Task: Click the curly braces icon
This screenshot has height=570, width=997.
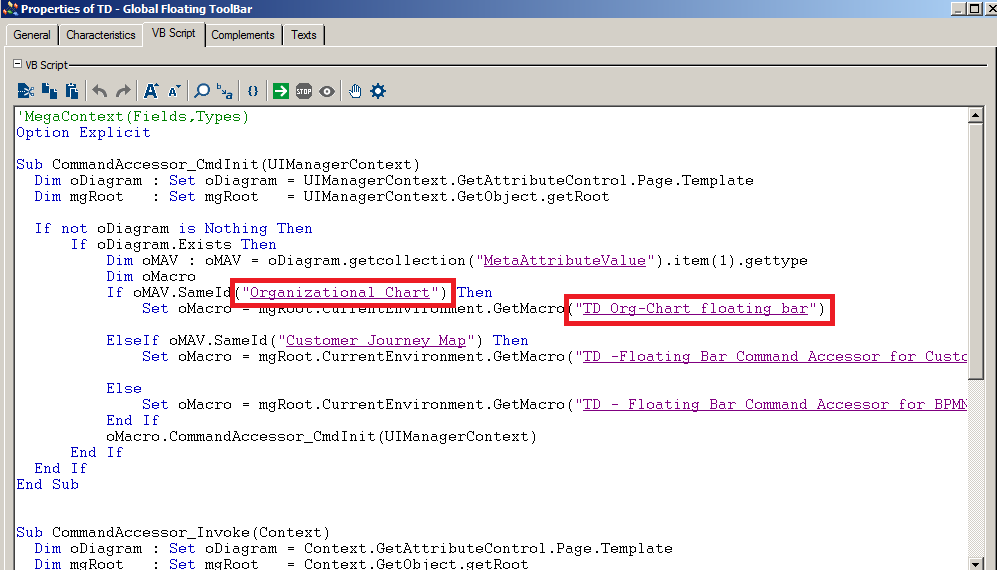Action: coord(253,91)
